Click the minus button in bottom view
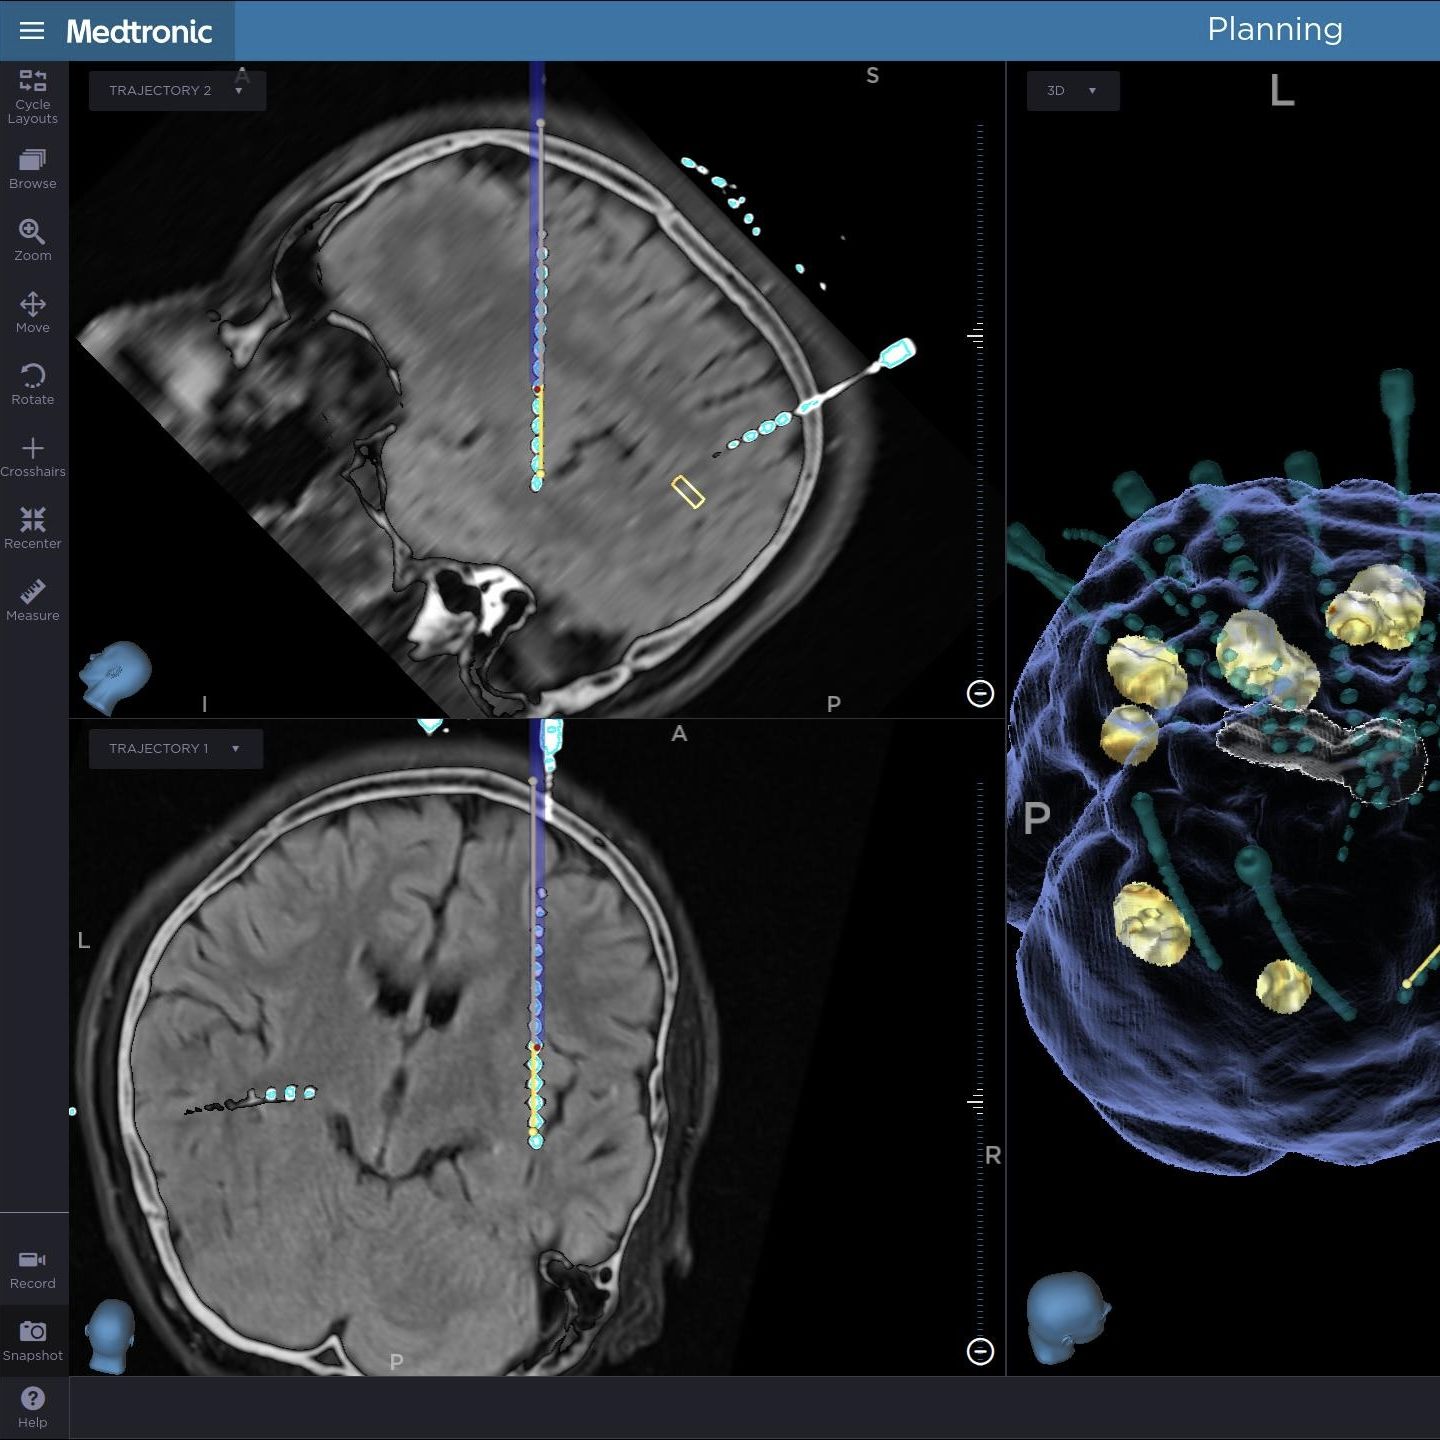The height and width of the screenshot is (1440, 1440). 980,1351
